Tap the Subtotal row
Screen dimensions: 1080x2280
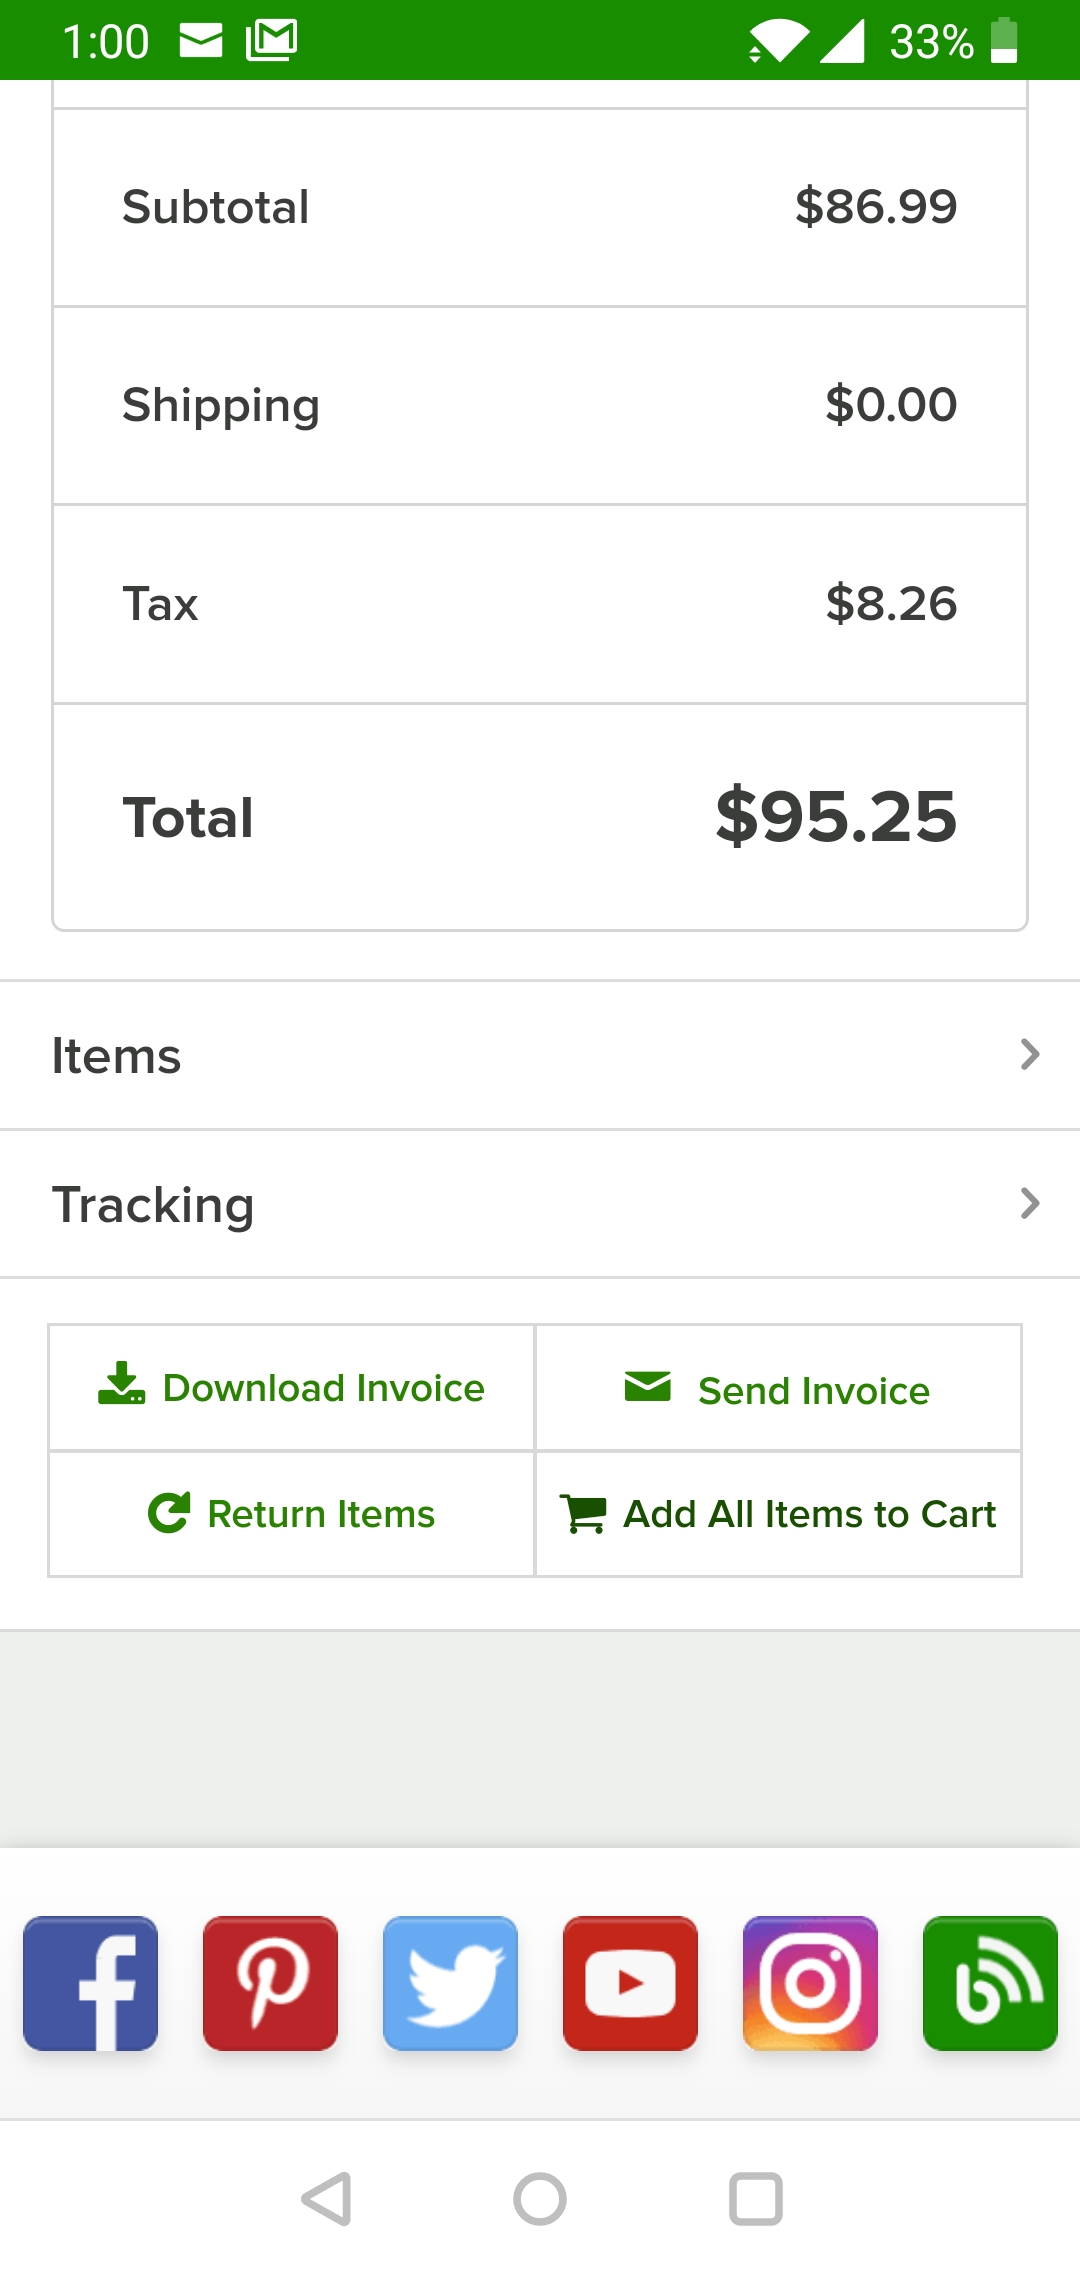coord(540,207)
